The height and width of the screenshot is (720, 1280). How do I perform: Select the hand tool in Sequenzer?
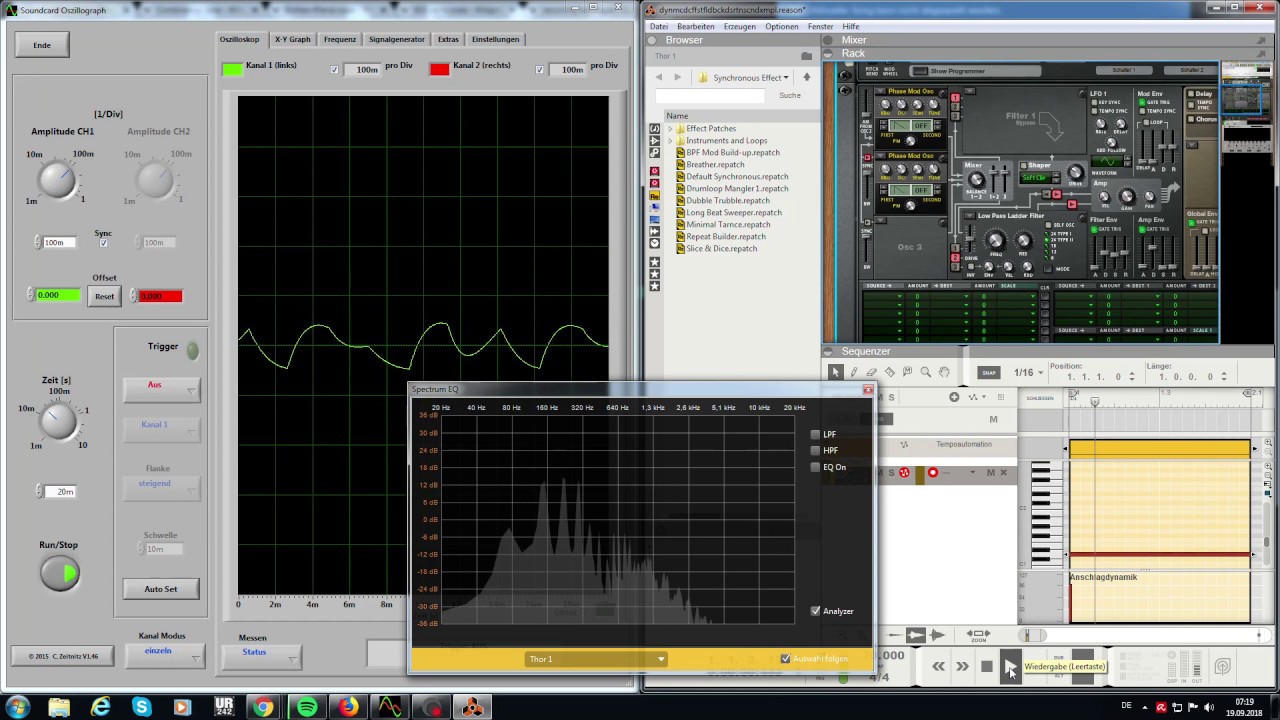click(x=944, y=372)
